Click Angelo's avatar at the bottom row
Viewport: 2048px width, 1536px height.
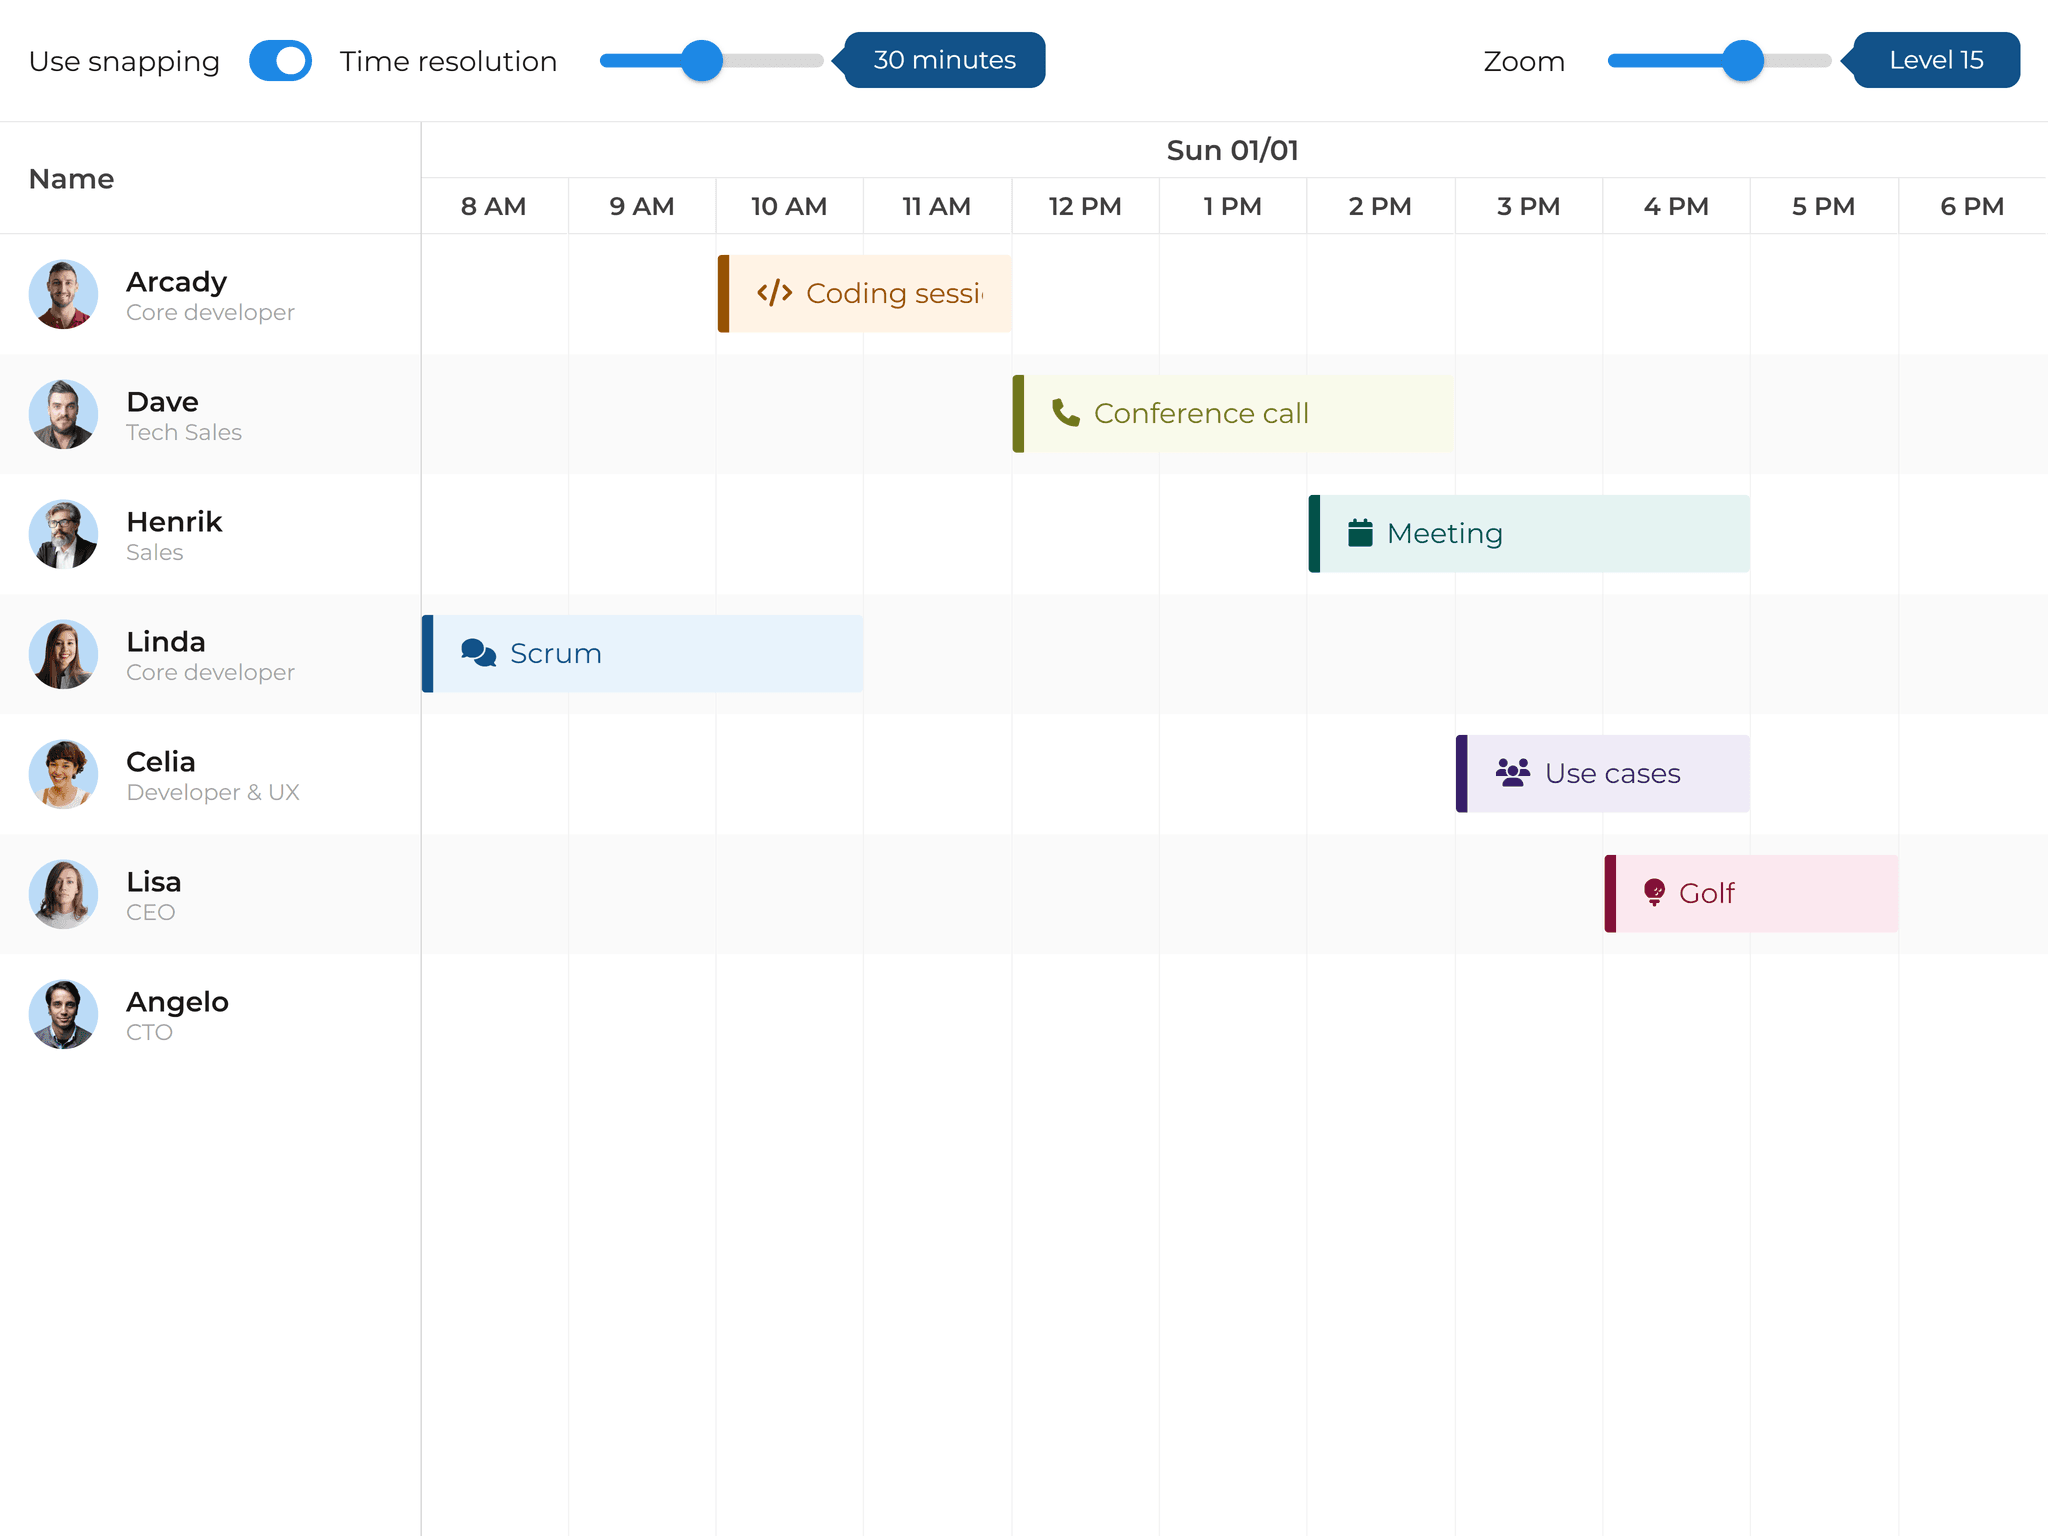pyautogui.click(x=63, y=1014)
